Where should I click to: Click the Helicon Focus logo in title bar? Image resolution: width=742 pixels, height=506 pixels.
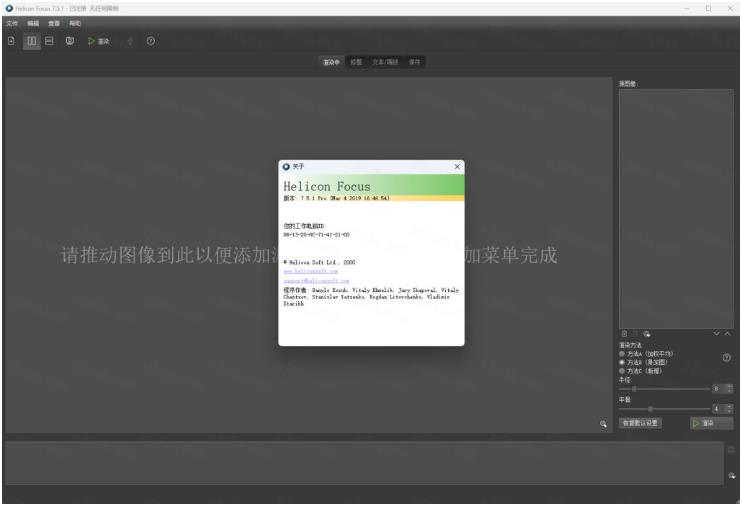tap(9, 8)
